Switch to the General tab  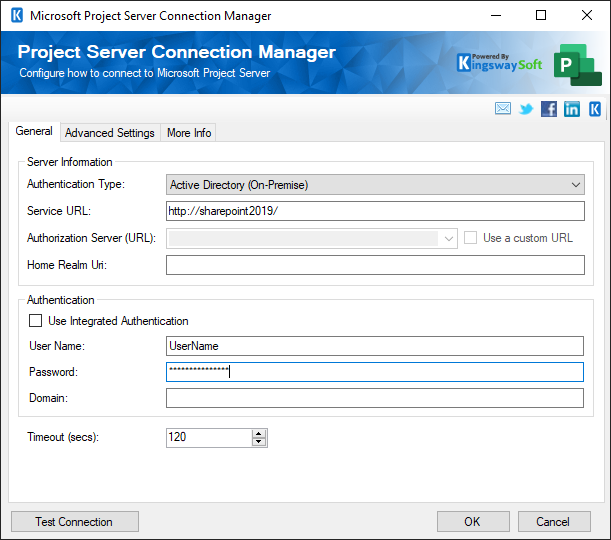click(x=34, y=131)
